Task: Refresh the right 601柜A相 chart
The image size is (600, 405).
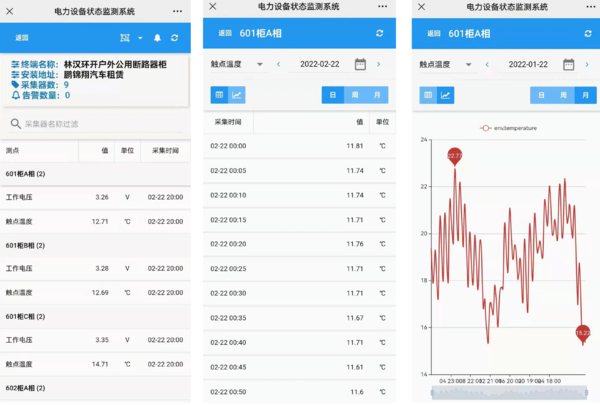Action: tap(588, 34)
